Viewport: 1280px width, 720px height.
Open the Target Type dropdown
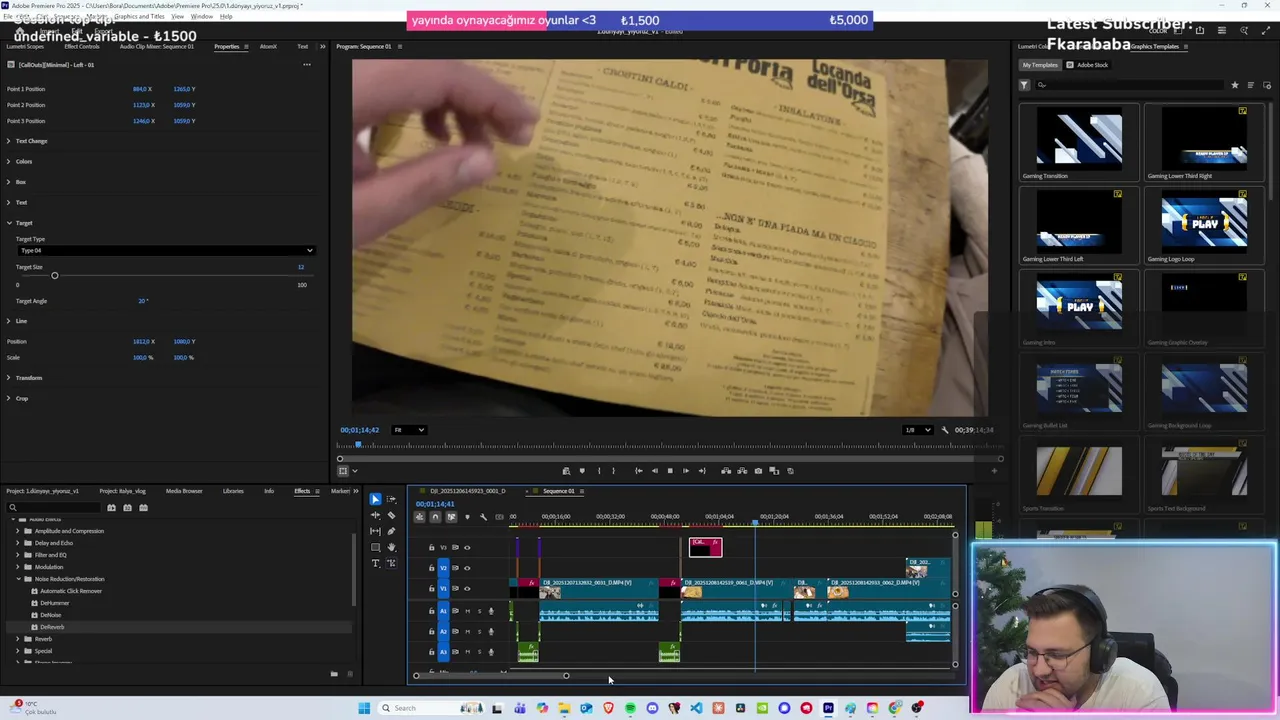pos(165,250)
